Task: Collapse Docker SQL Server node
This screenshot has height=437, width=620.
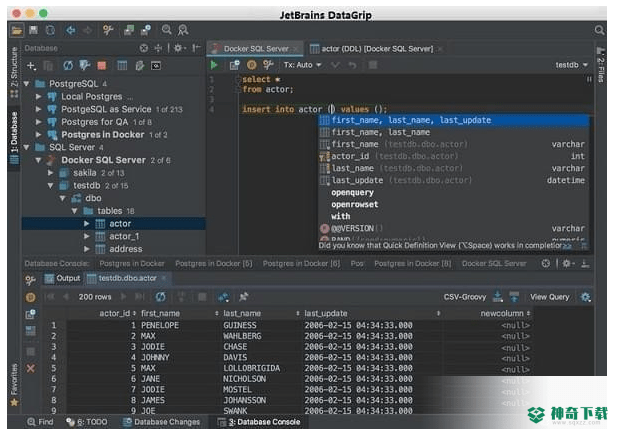Action: tap(38, 160)
